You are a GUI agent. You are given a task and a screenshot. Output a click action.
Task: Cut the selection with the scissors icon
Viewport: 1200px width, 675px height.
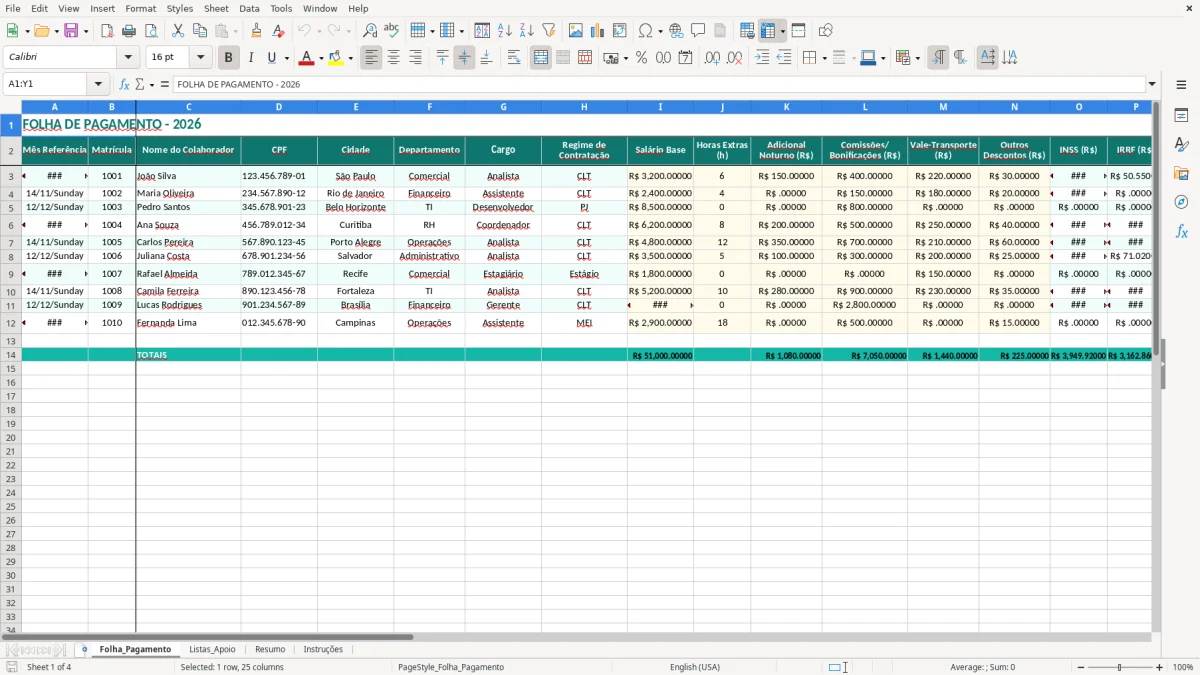pyautogui.click(x=178, y=31)
